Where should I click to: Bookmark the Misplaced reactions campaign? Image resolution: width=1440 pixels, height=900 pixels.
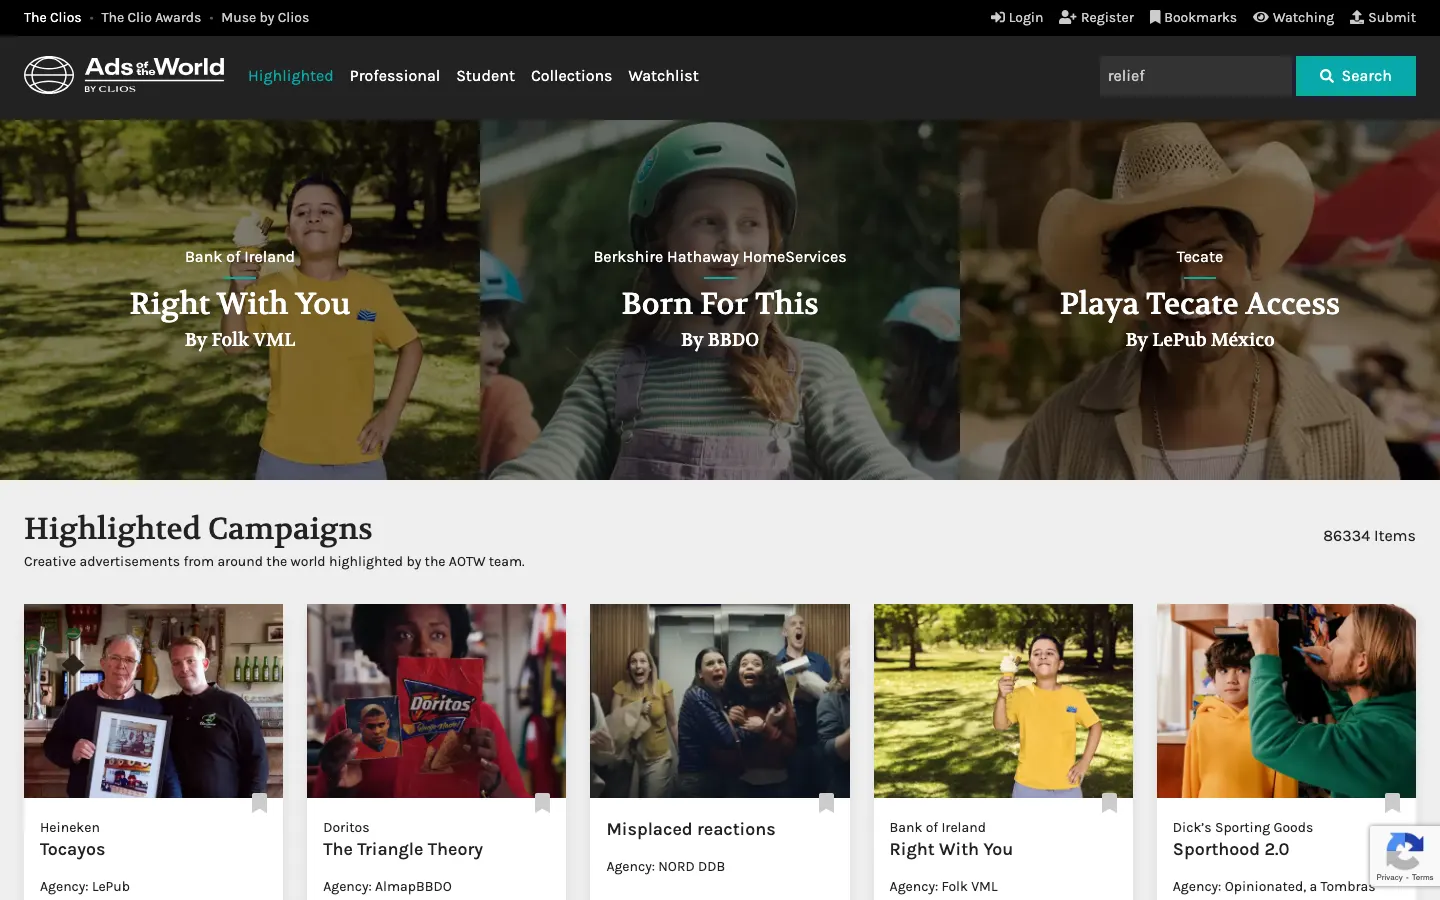click(826, 803)
